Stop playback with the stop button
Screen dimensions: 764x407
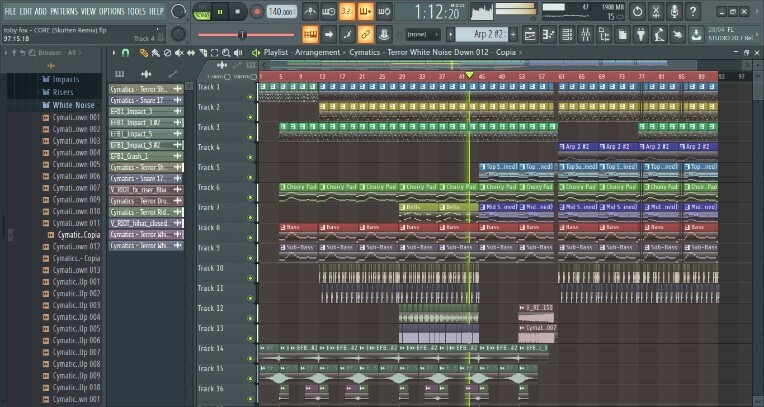tap(238, 12)
